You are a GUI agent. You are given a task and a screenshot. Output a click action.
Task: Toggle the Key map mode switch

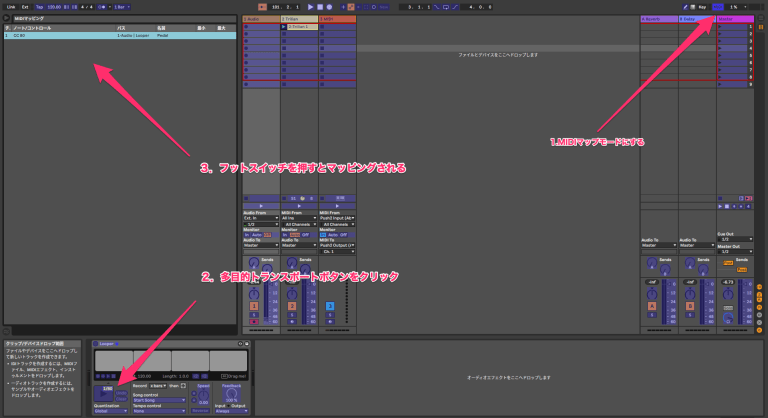[702, 7]
